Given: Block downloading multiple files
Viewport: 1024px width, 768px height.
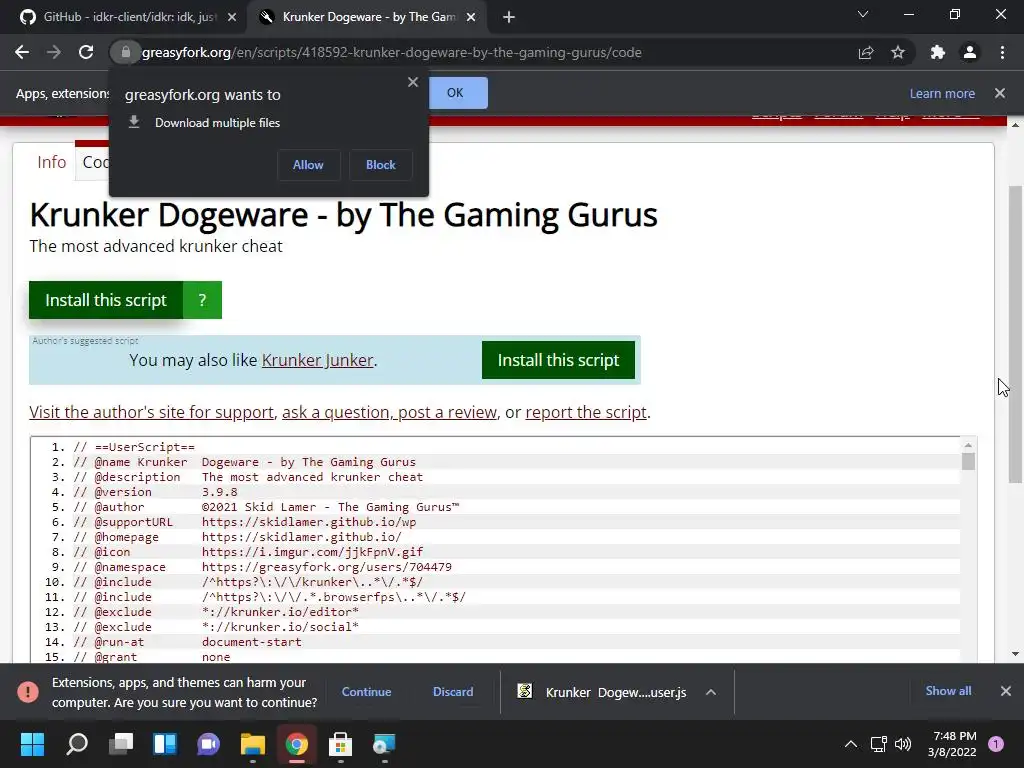Looking at the screenshot, I should (381, 165).
